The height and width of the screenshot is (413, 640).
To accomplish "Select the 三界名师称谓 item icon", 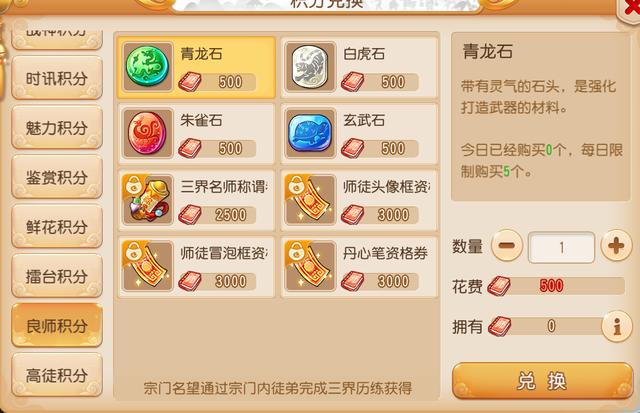I will (x=148, y=200).
